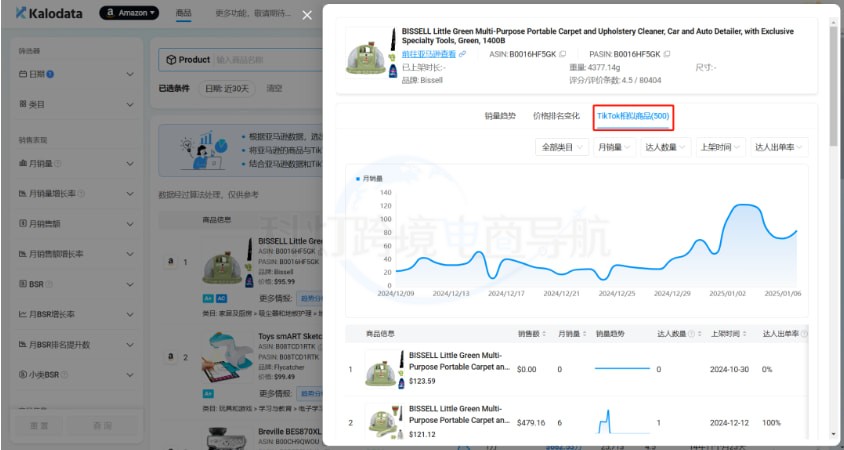
Task: Click row 1 product title priced $123.59
Action: point(459,361)
